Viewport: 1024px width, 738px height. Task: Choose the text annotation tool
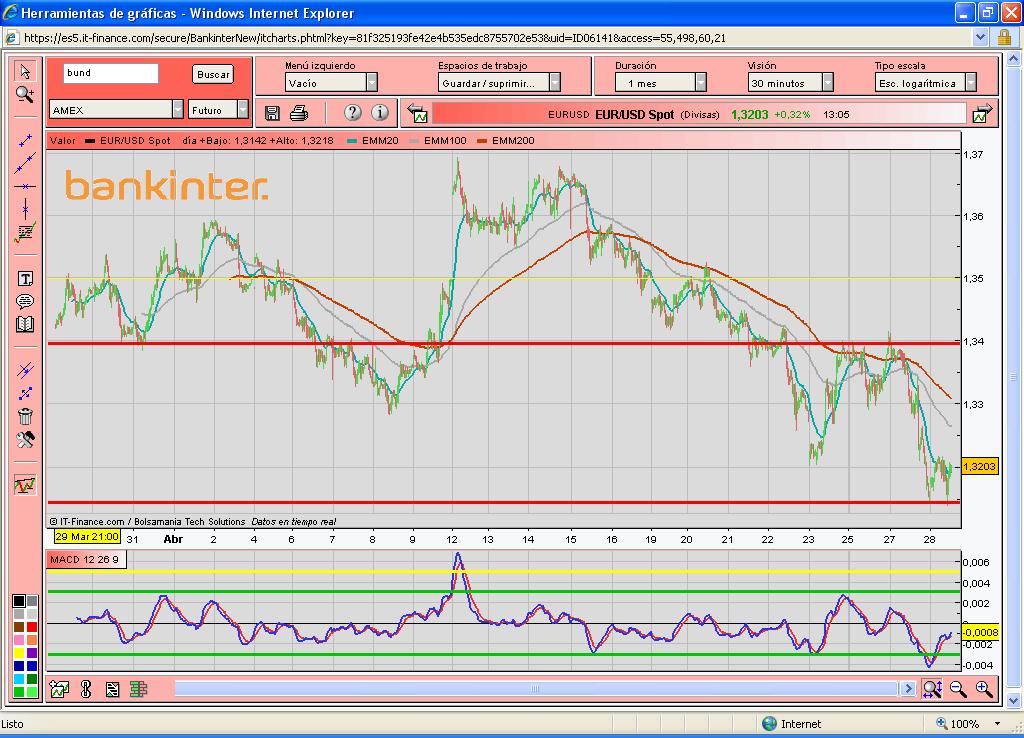point(25,279)
